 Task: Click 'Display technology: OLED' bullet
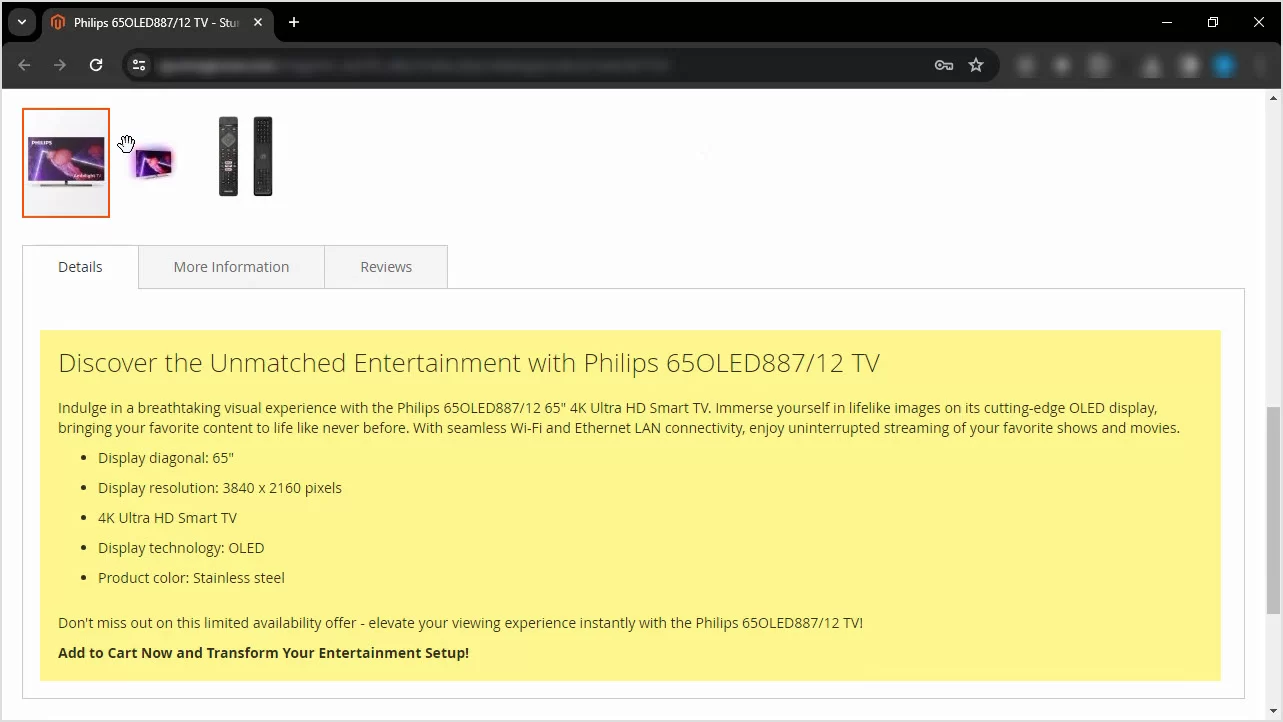point(181,548)
